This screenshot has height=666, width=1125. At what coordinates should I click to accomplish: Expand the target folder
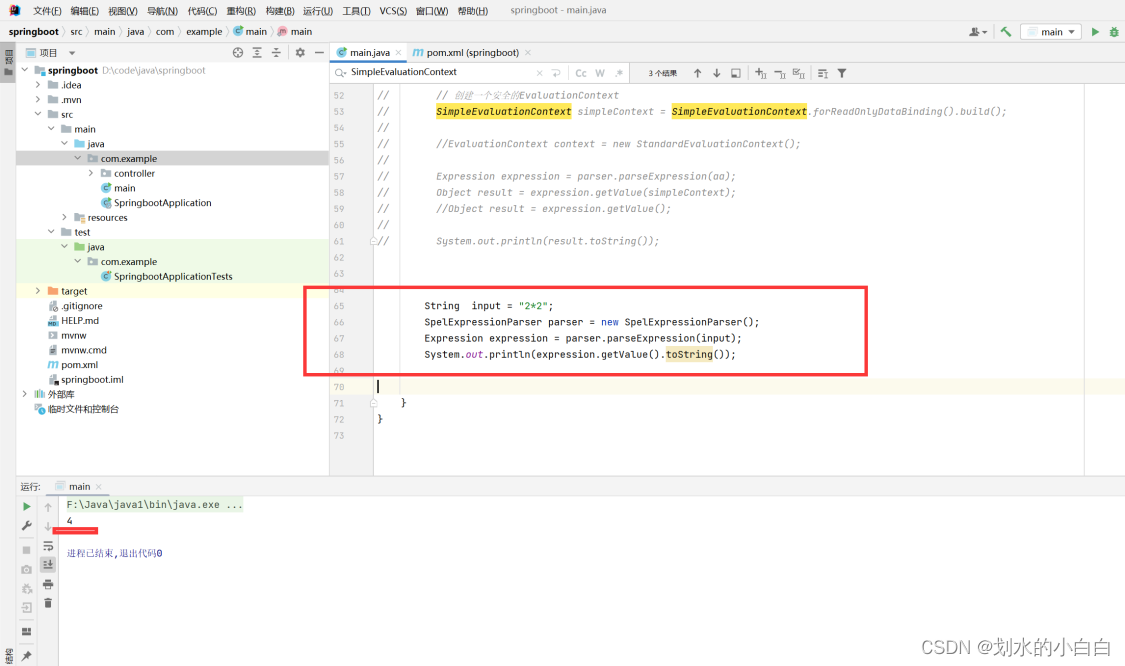click(38, 291)
